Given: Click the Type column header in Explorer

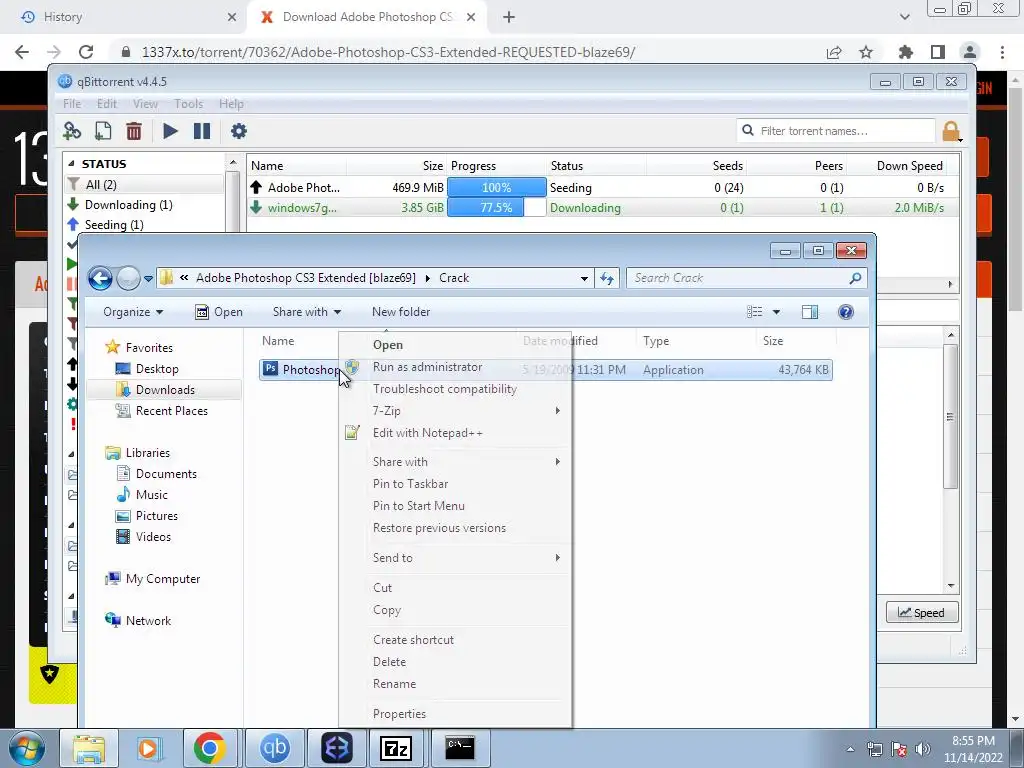Looking at the screenshot, I should pyautogui.click(x=696, y=341).
